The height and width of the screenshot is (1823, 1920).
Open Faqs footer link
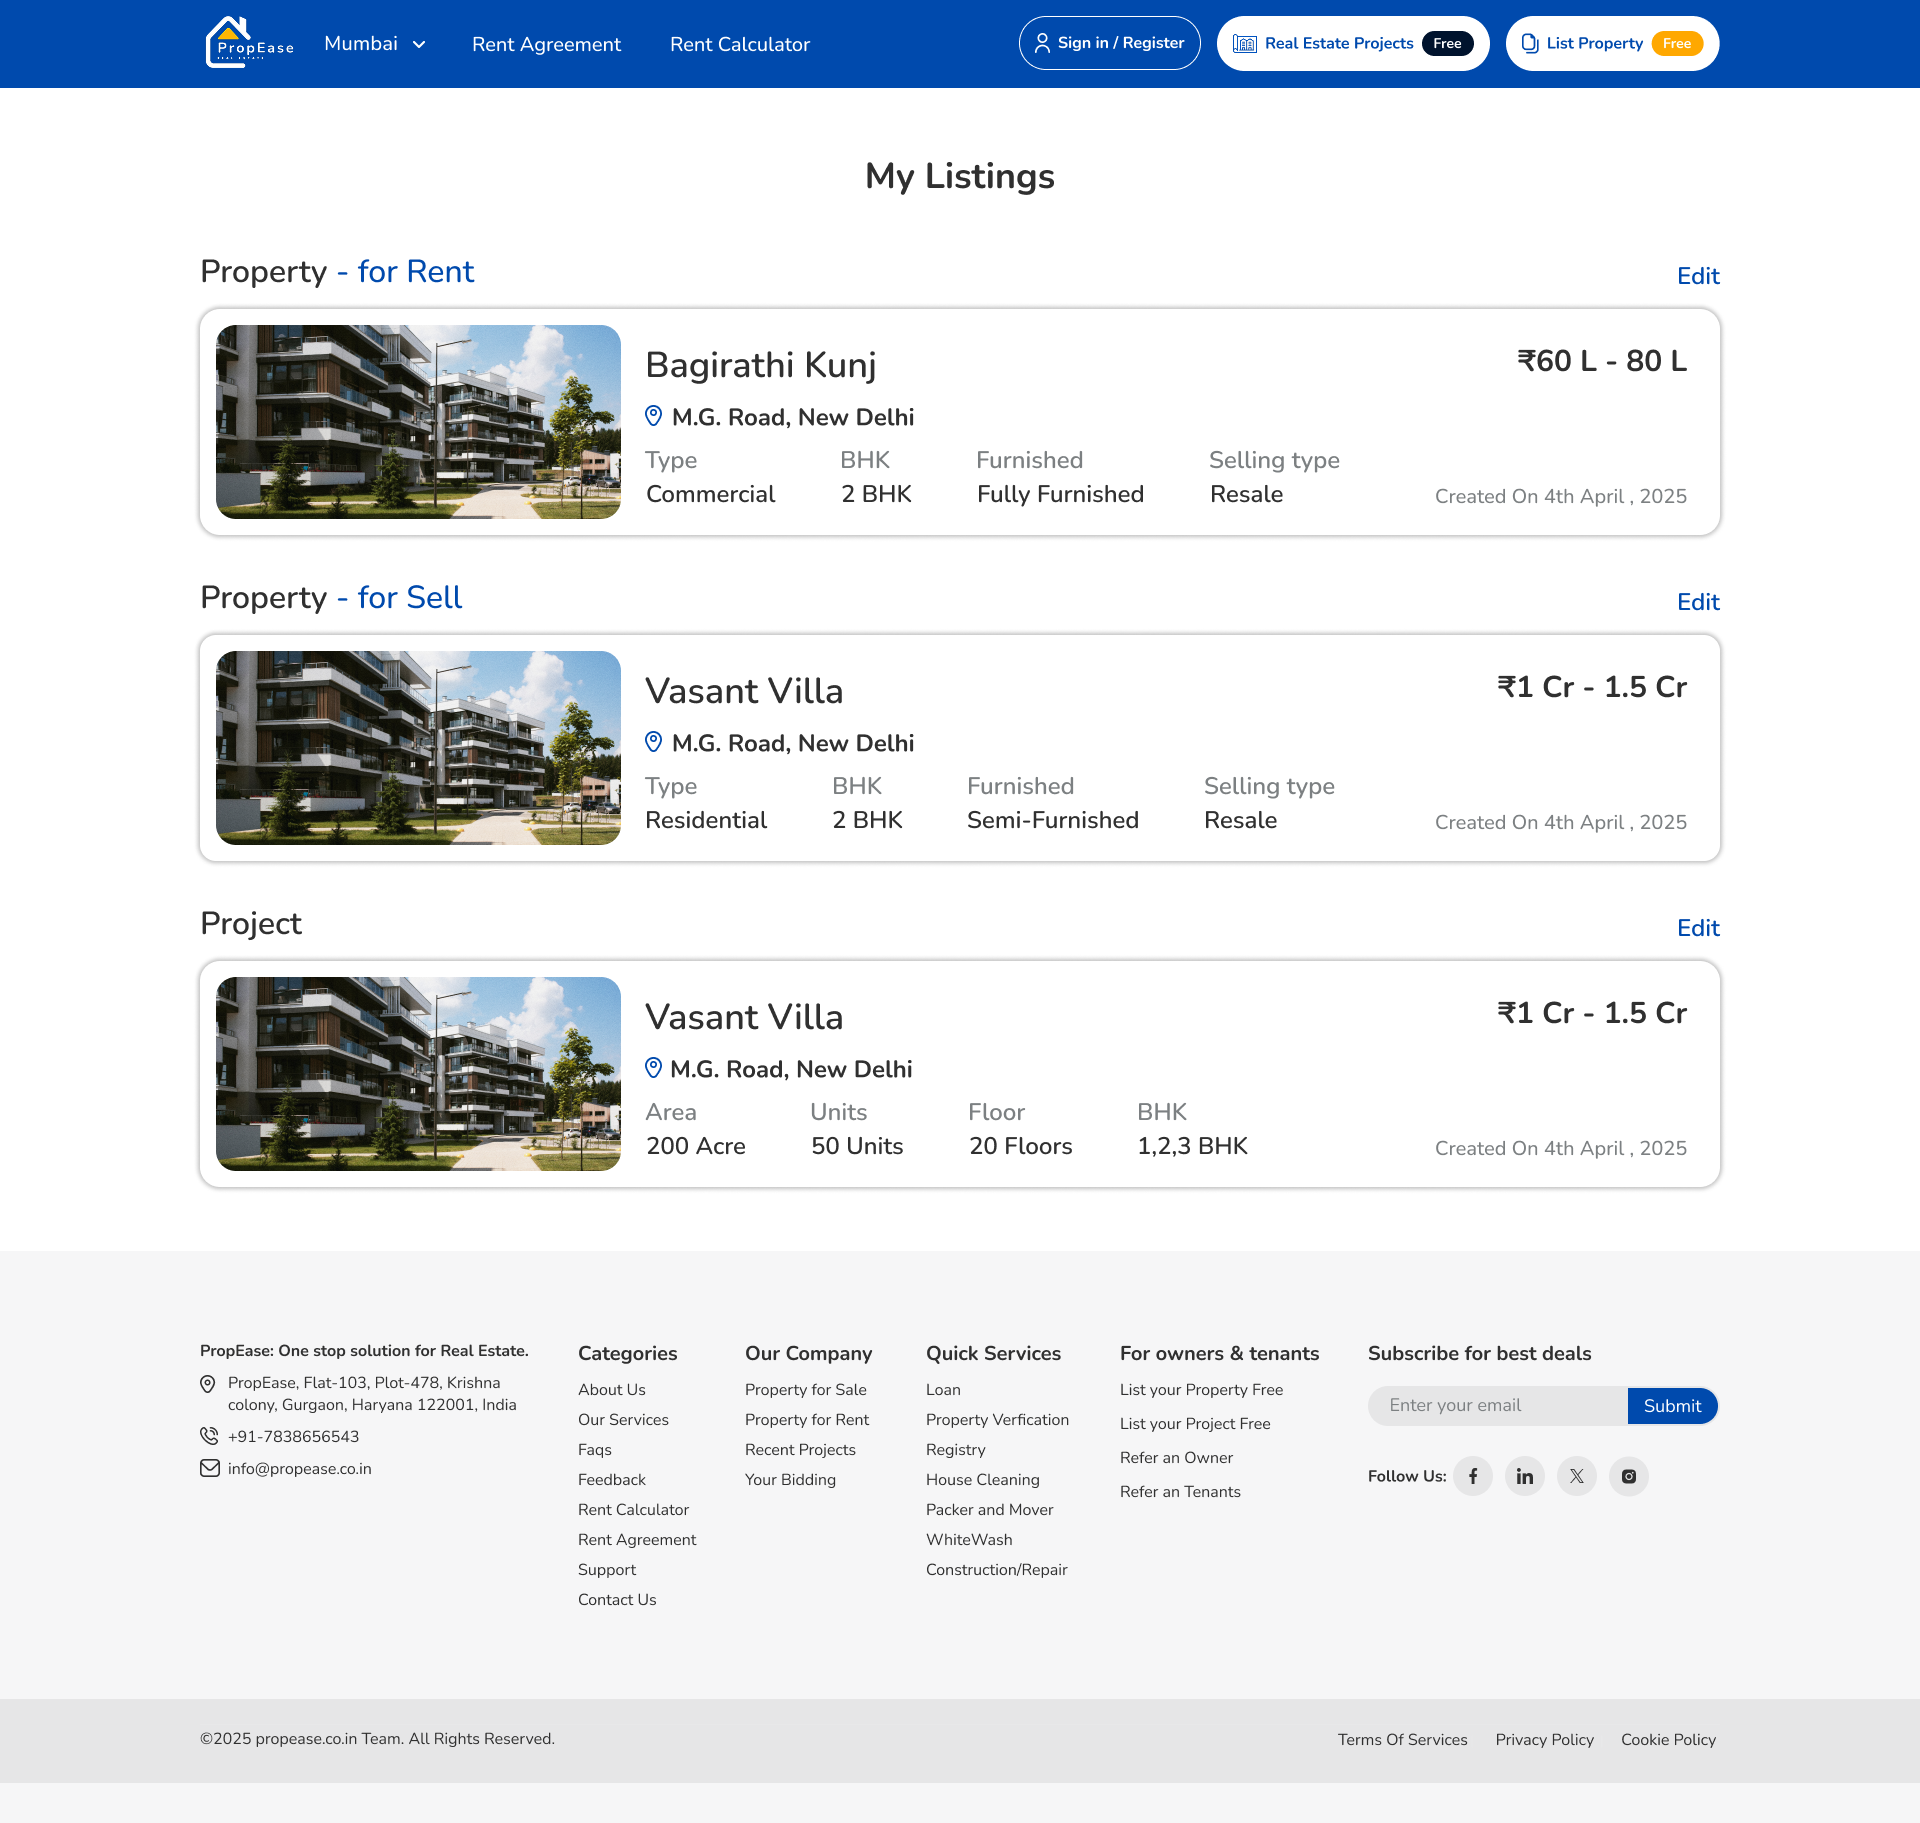point(595,1450)
